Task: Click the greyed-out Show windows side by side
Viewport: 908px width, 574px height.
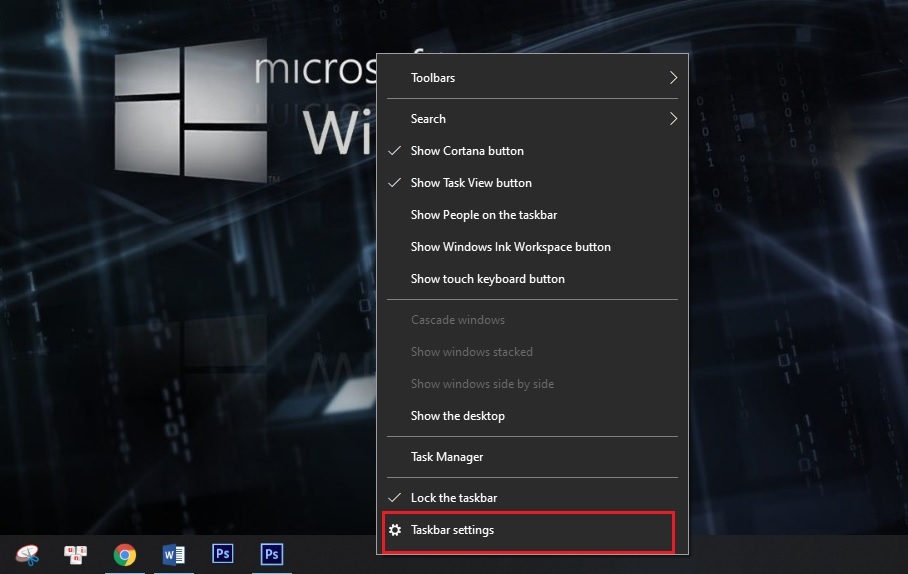Action: 533,384
